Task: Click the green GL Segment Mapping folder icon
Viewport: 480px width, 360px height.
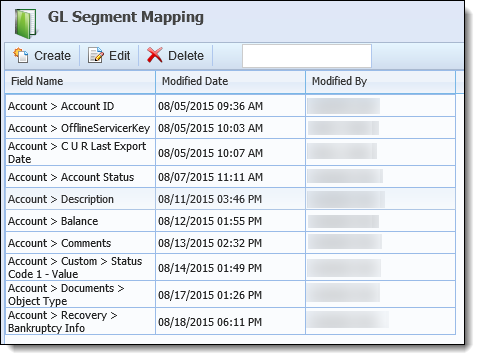Action: pyautogui.click(x=26, y=23)
